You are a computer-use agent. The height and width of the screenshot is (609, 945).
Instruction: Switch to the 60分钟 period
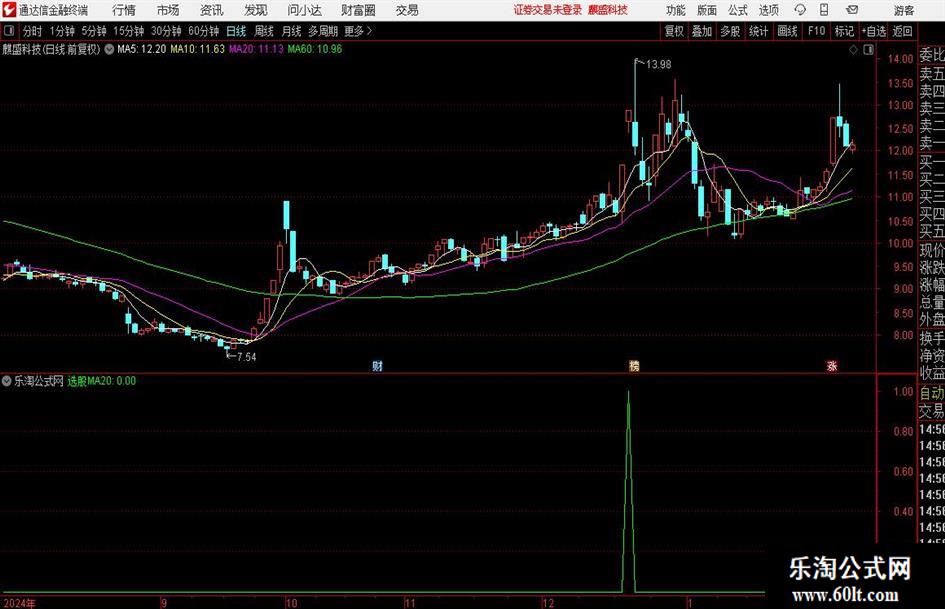pyautogui.click(x=203, y=31)
